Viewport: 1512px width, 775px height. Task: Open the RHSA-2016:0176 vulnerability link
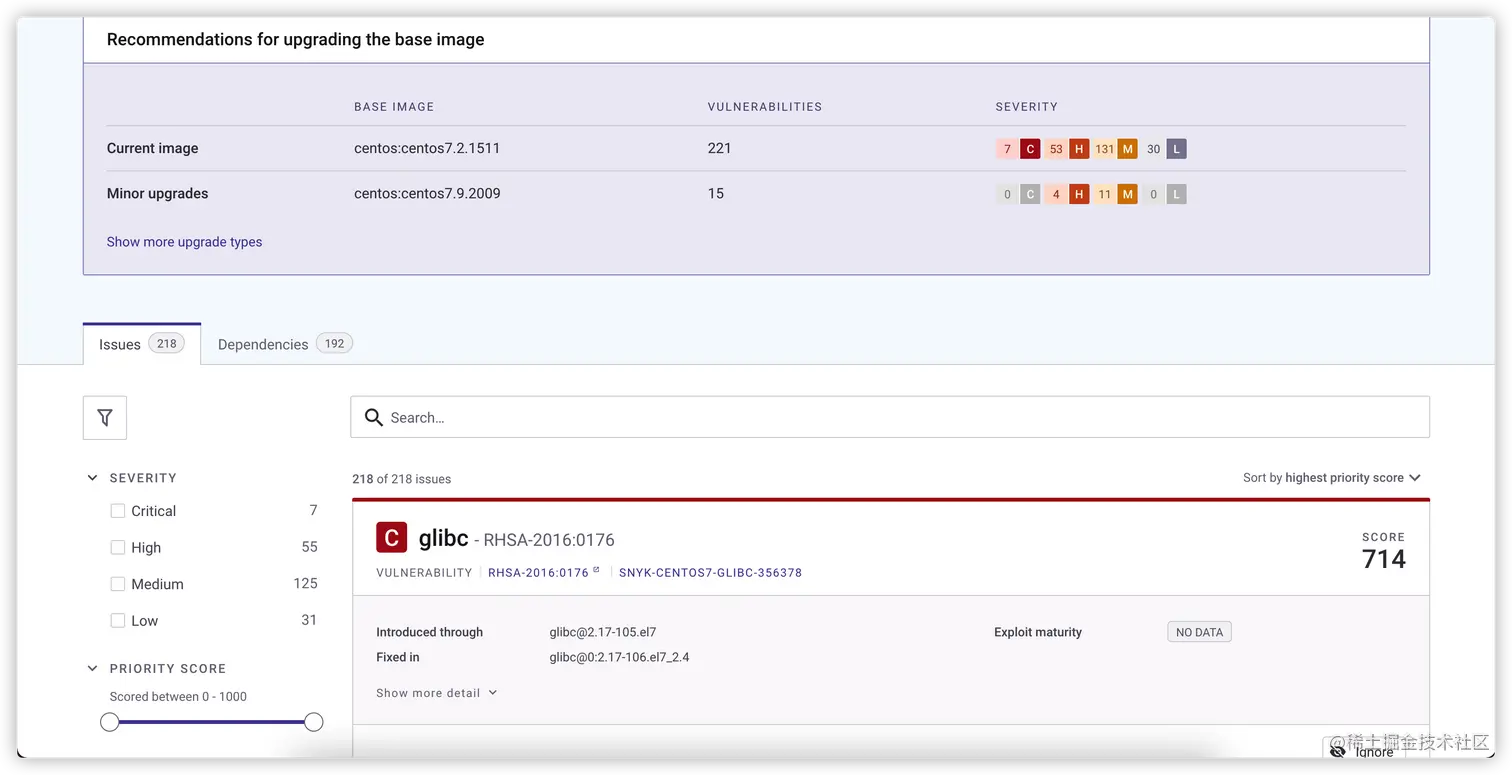538,573
